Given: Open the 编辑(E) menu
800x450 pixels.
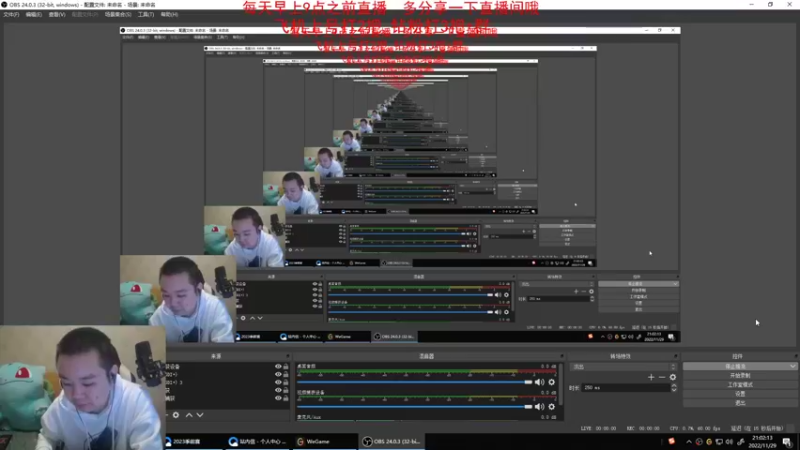Looking at the screenshot, I should [34, 14].
